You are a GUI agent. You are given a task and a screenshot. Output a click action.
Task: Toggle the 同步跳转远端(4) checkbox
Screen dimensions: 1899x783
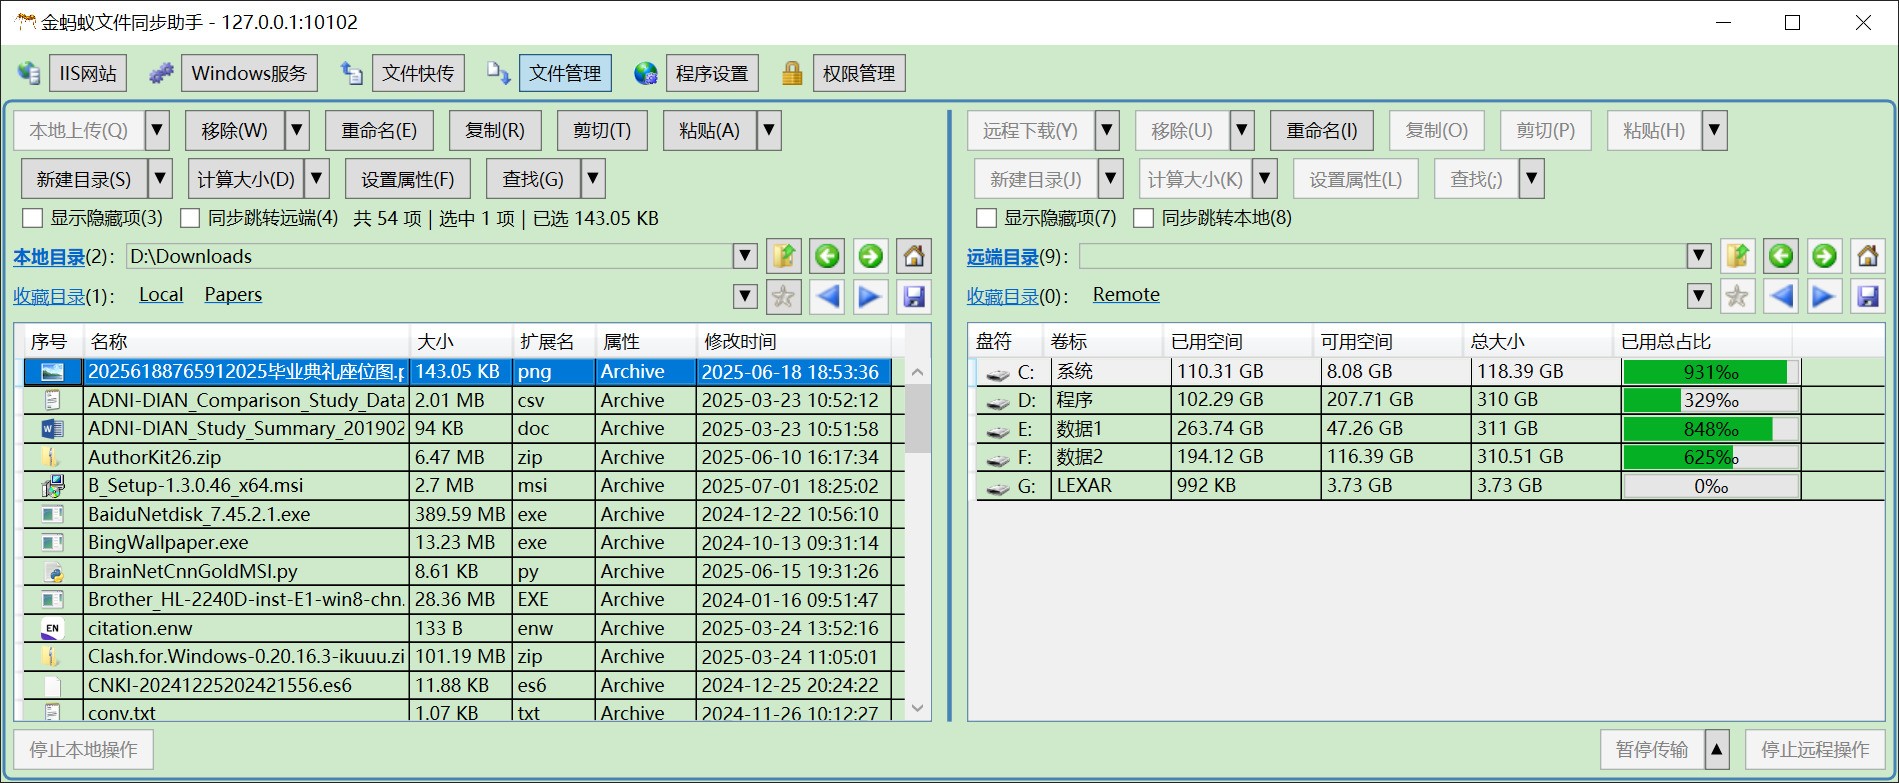click(190, 218)
